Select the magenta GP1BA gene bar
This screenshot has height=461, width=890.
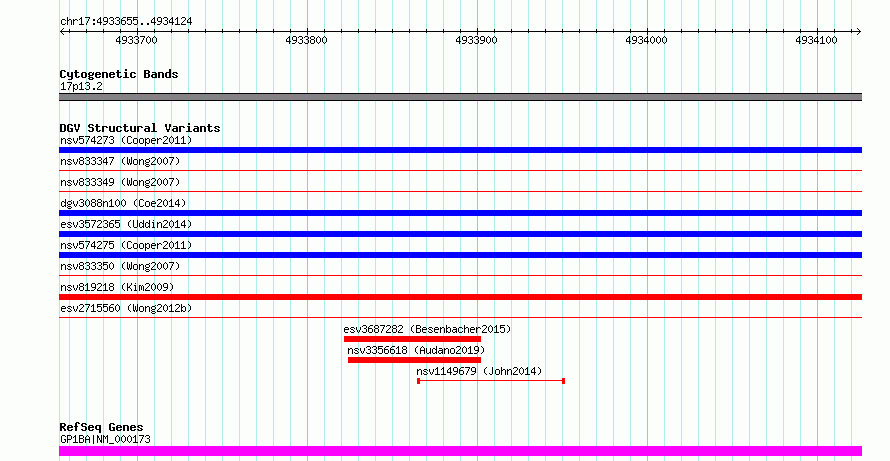[460, 451]
